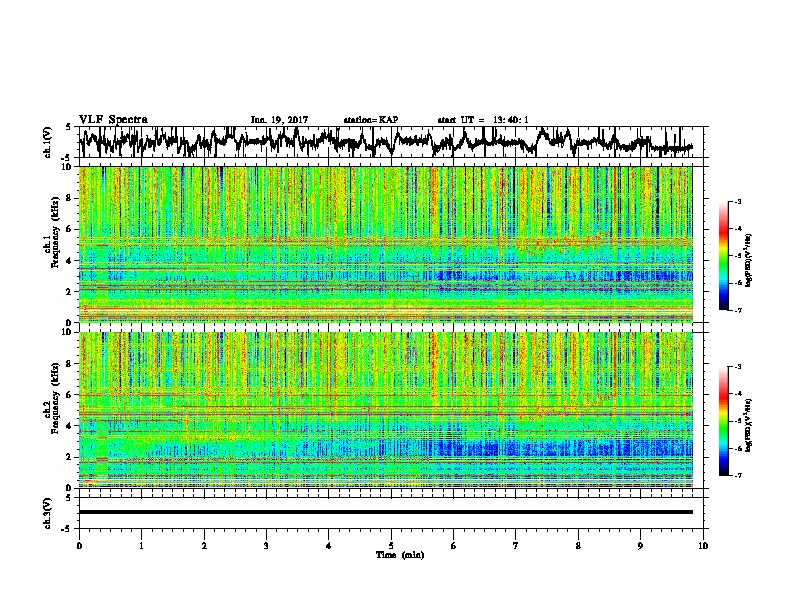Screen dimensions: 792x612
Task: Click the time axis tick label "4"
Action: [x=329, y=545]
